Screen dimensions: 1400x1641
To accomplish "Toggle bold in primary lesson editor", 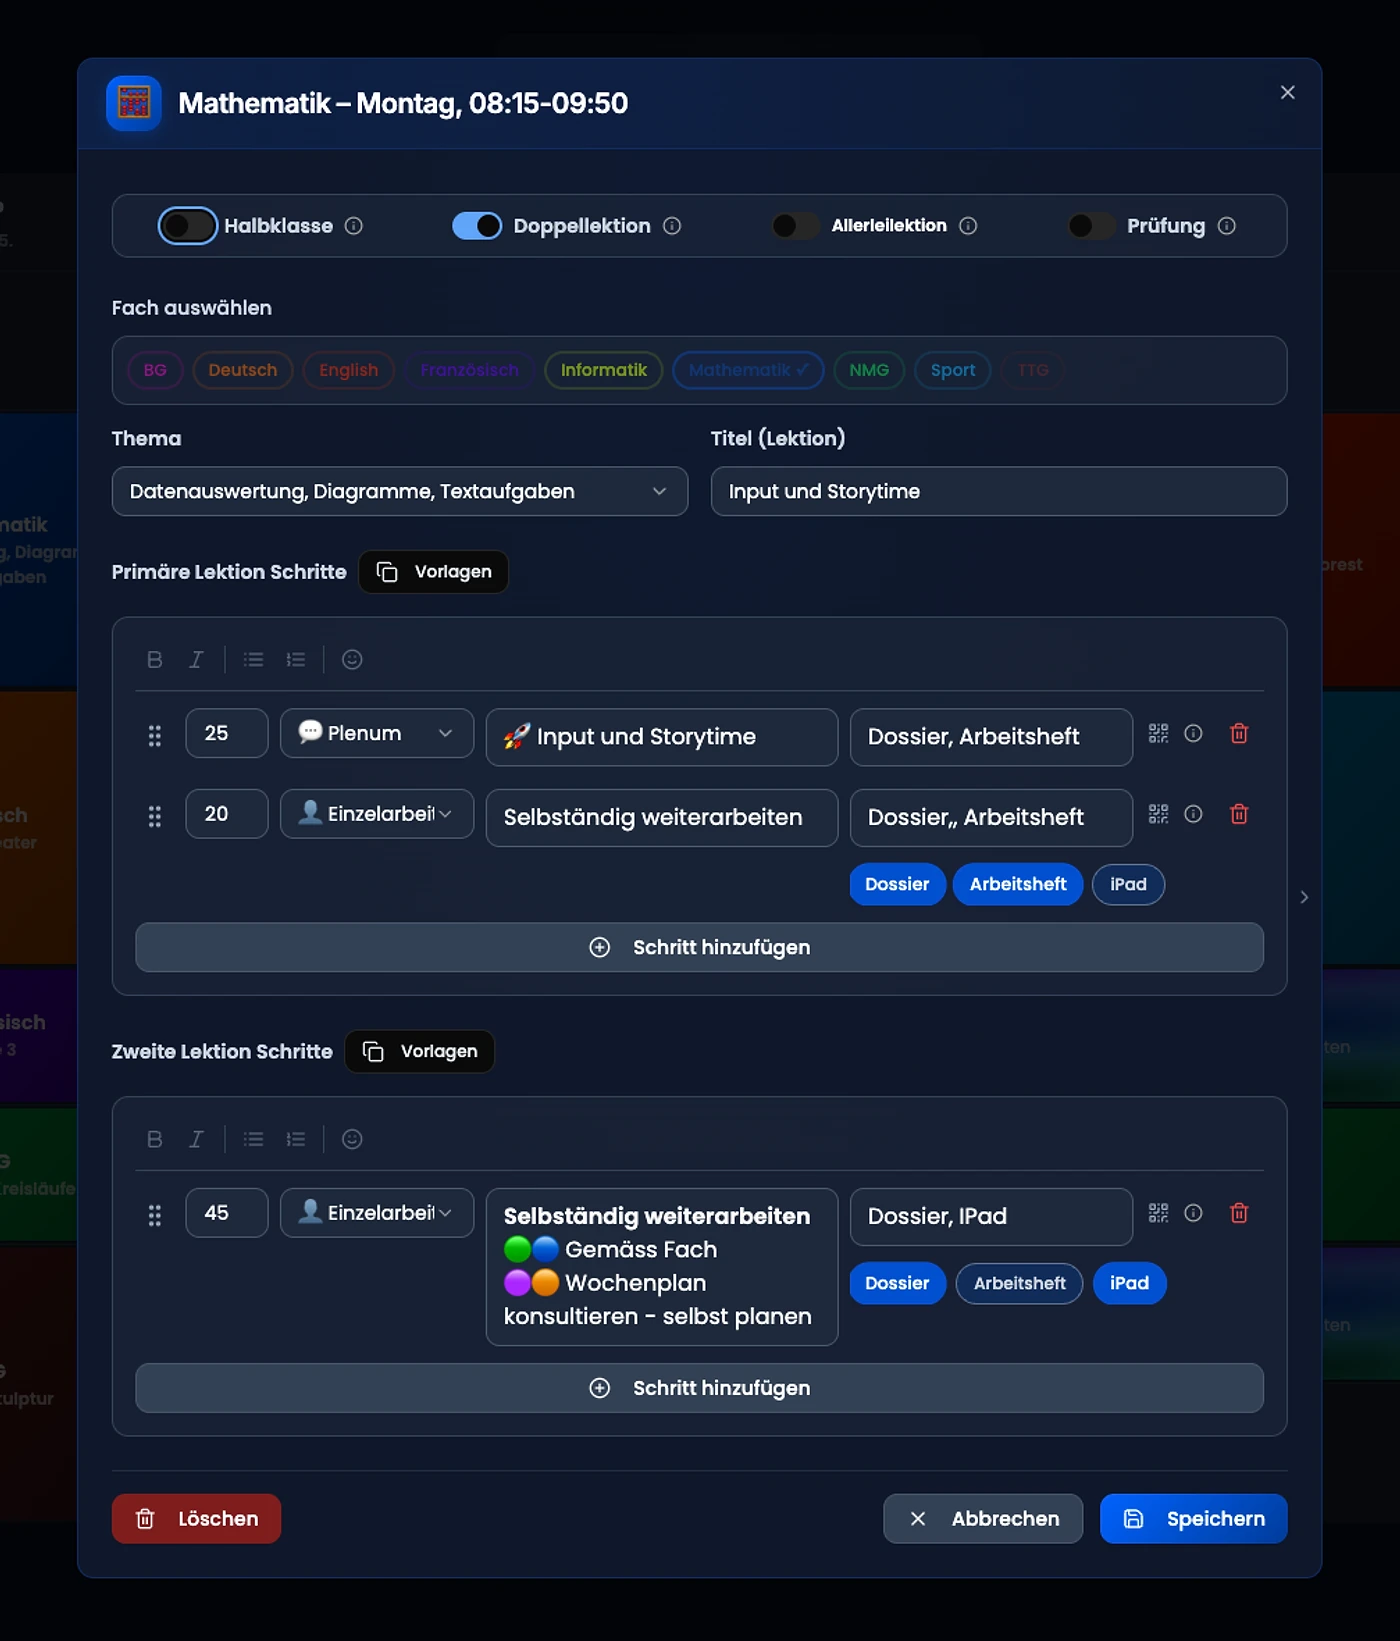I will point(154,659).
